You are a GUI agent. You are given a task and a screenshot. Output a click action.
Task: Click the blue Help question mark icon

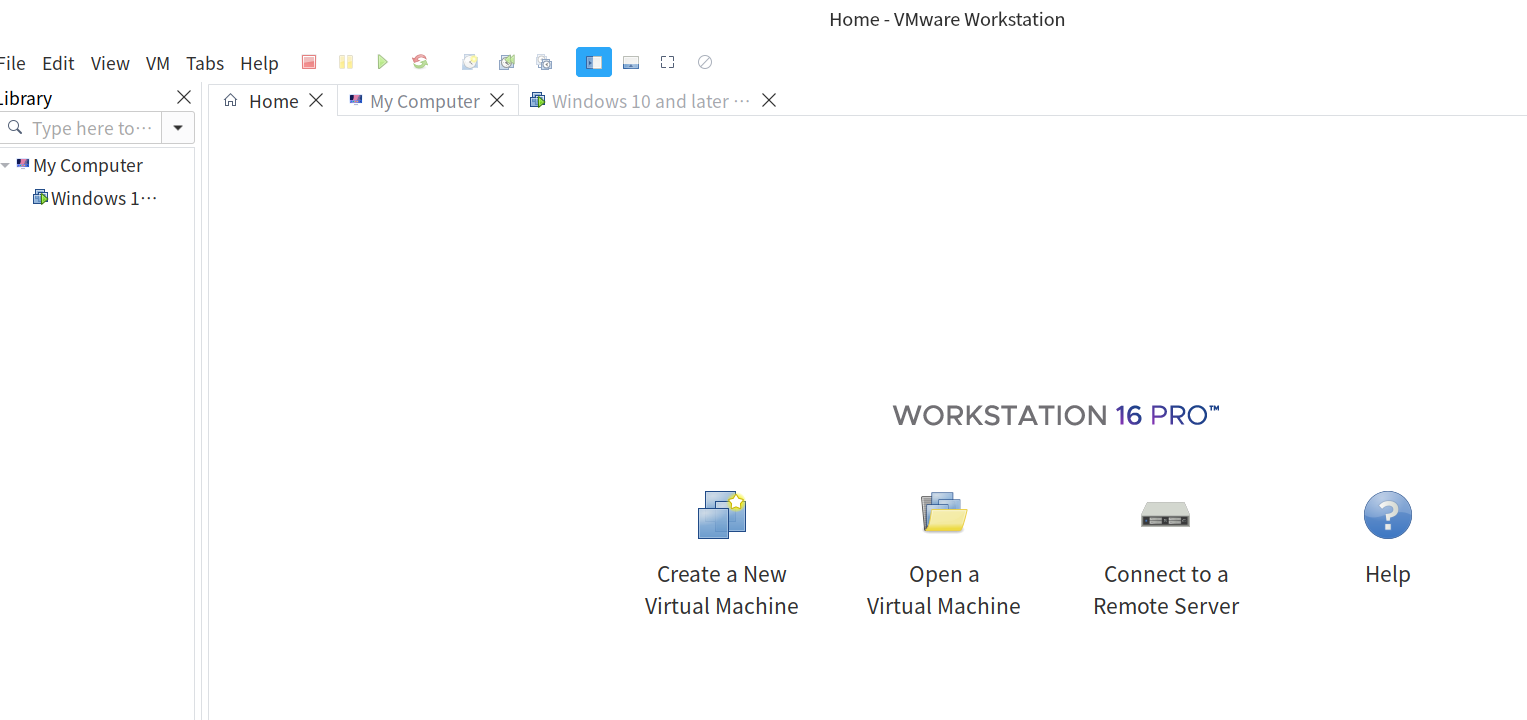1388,515
